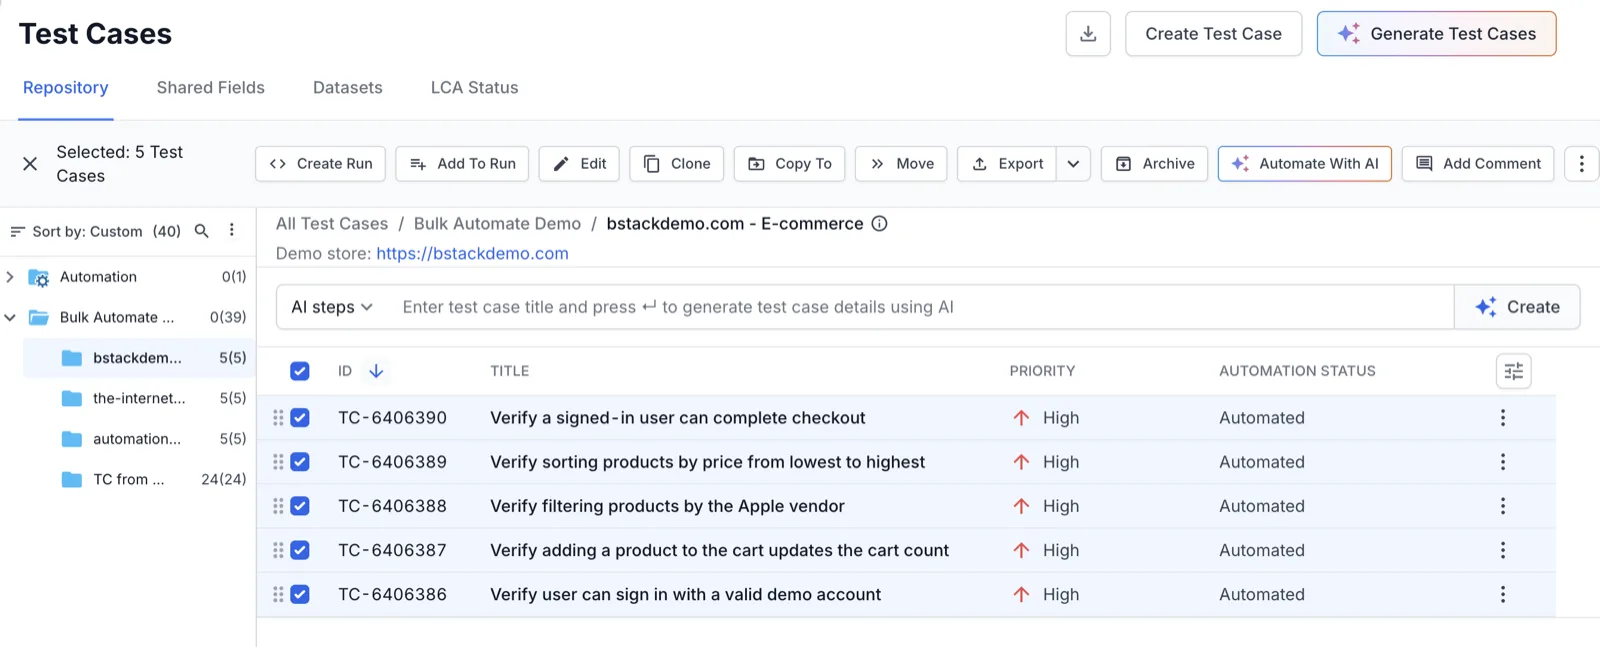Click the sort icon beside Sort by: Custom

[x=17, y=231]
